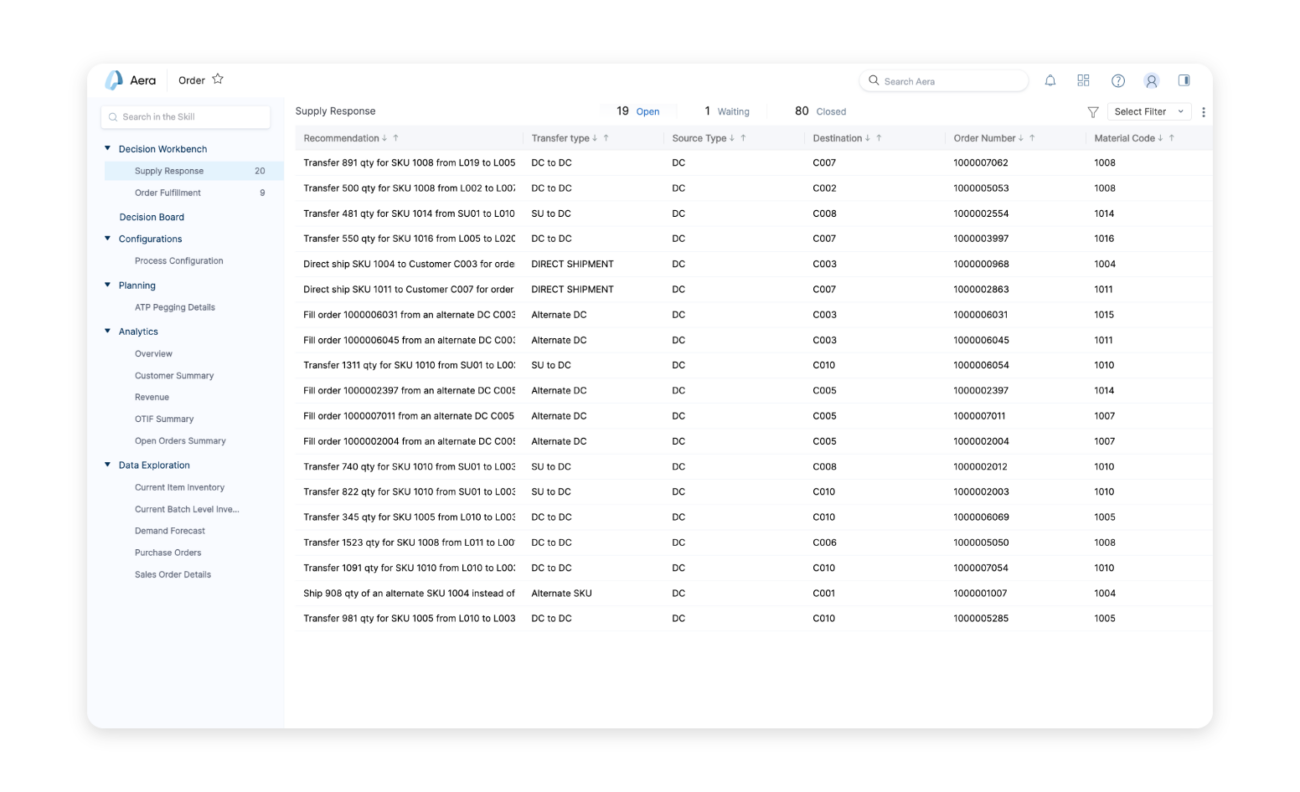The width and height of the screenshot is (1300, 792).
Task: Switch to the Closed tab
Action: (x=820, y=111)
